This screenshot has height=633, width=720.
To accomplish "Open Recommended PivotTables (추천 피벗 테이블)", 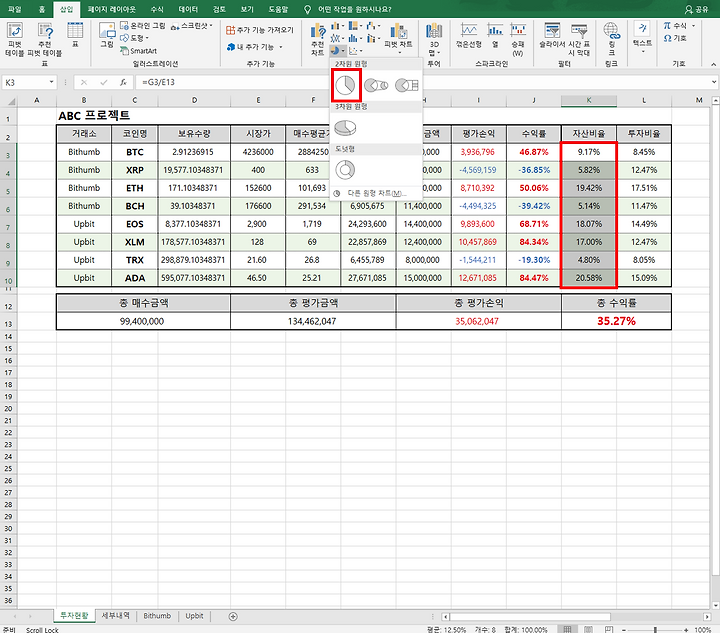I will pos(45,39).
